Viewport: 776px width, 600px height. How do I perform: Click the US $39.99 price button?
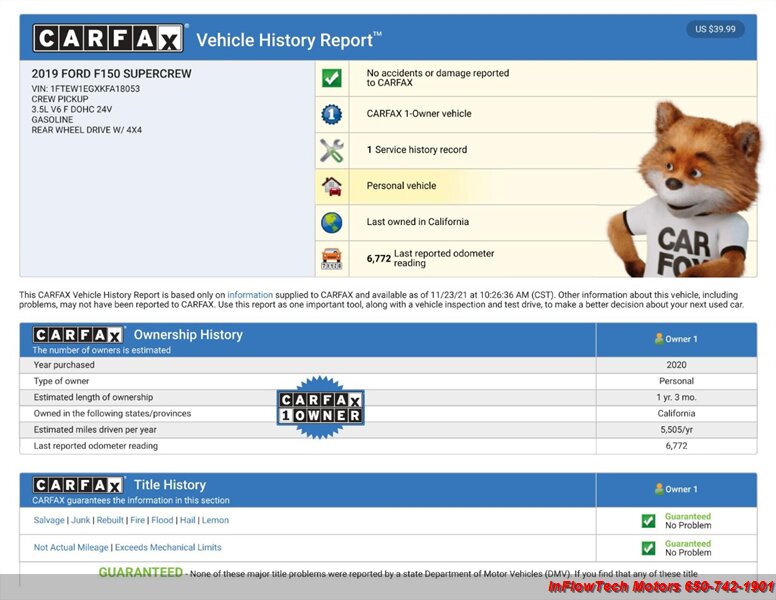(715, 29)
